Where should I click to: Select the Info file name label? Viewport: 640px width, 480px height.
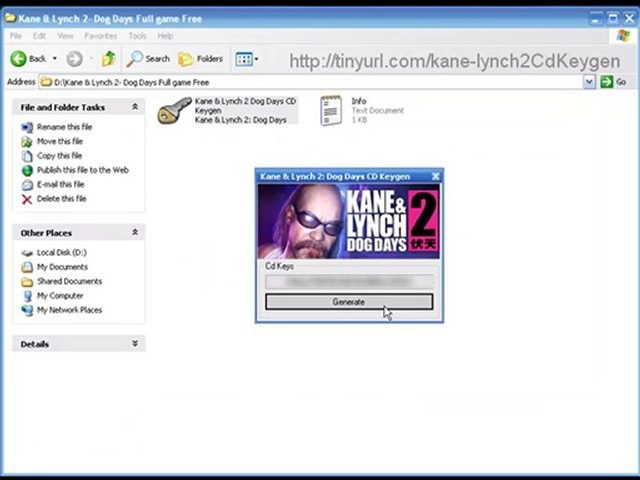[359, 101]
